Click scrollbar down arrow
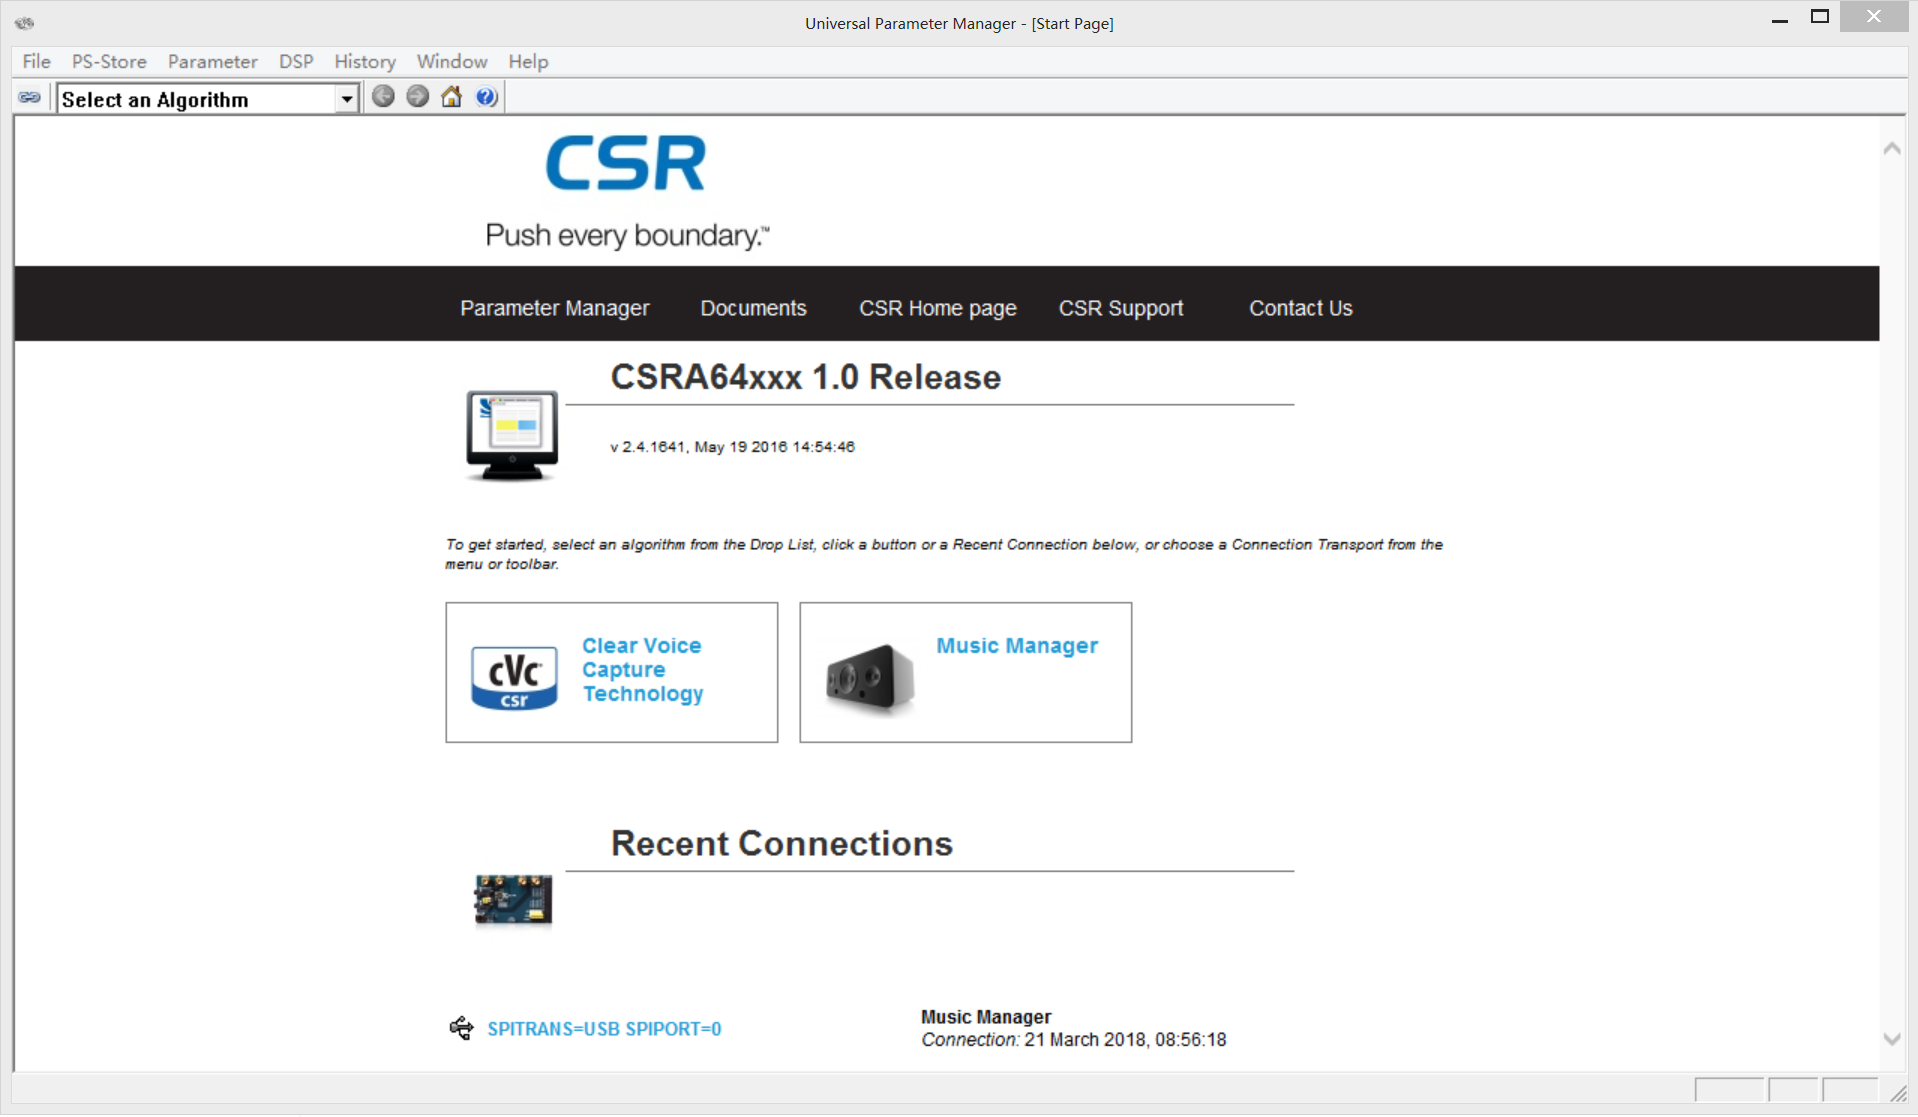 coord(1892,1040)
